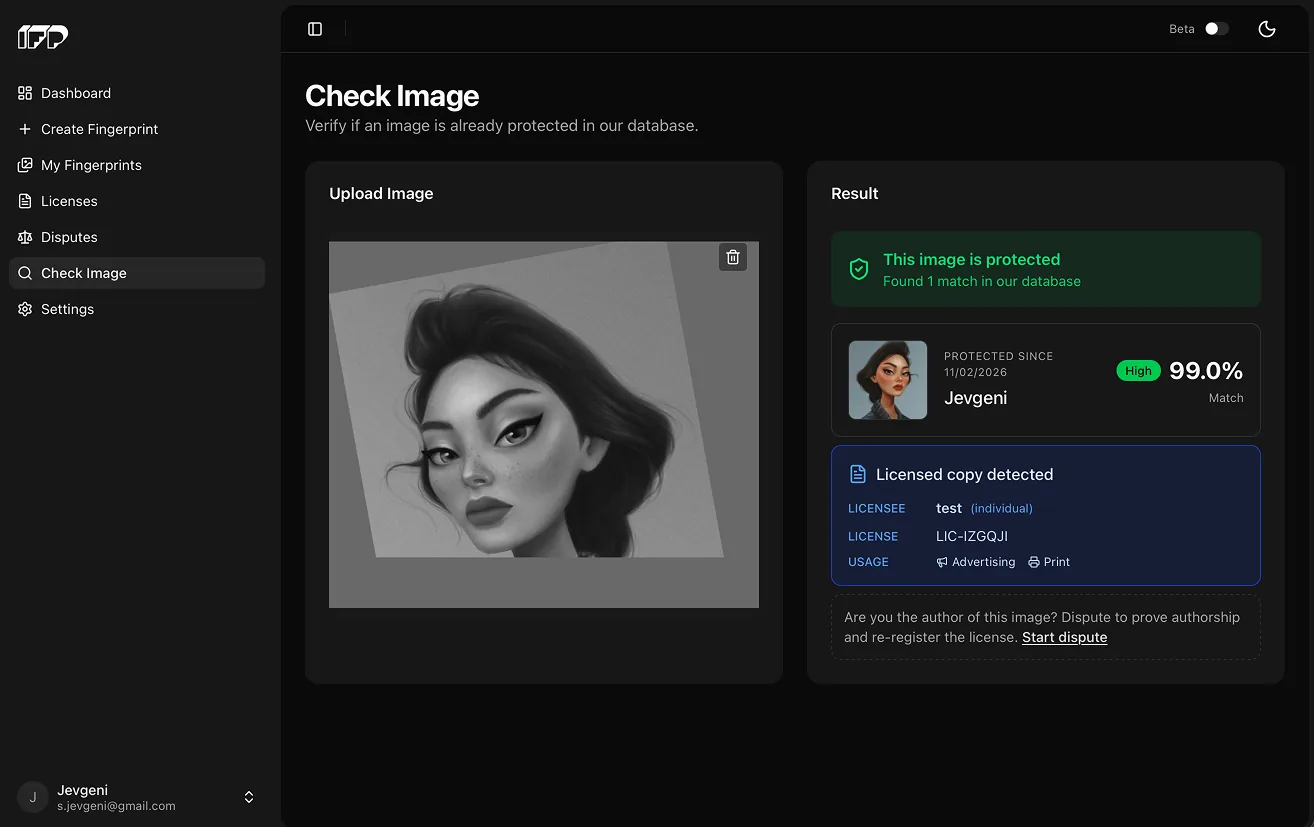
Task: Click the Check Image magnifier icon
Action: click(25, 273)
